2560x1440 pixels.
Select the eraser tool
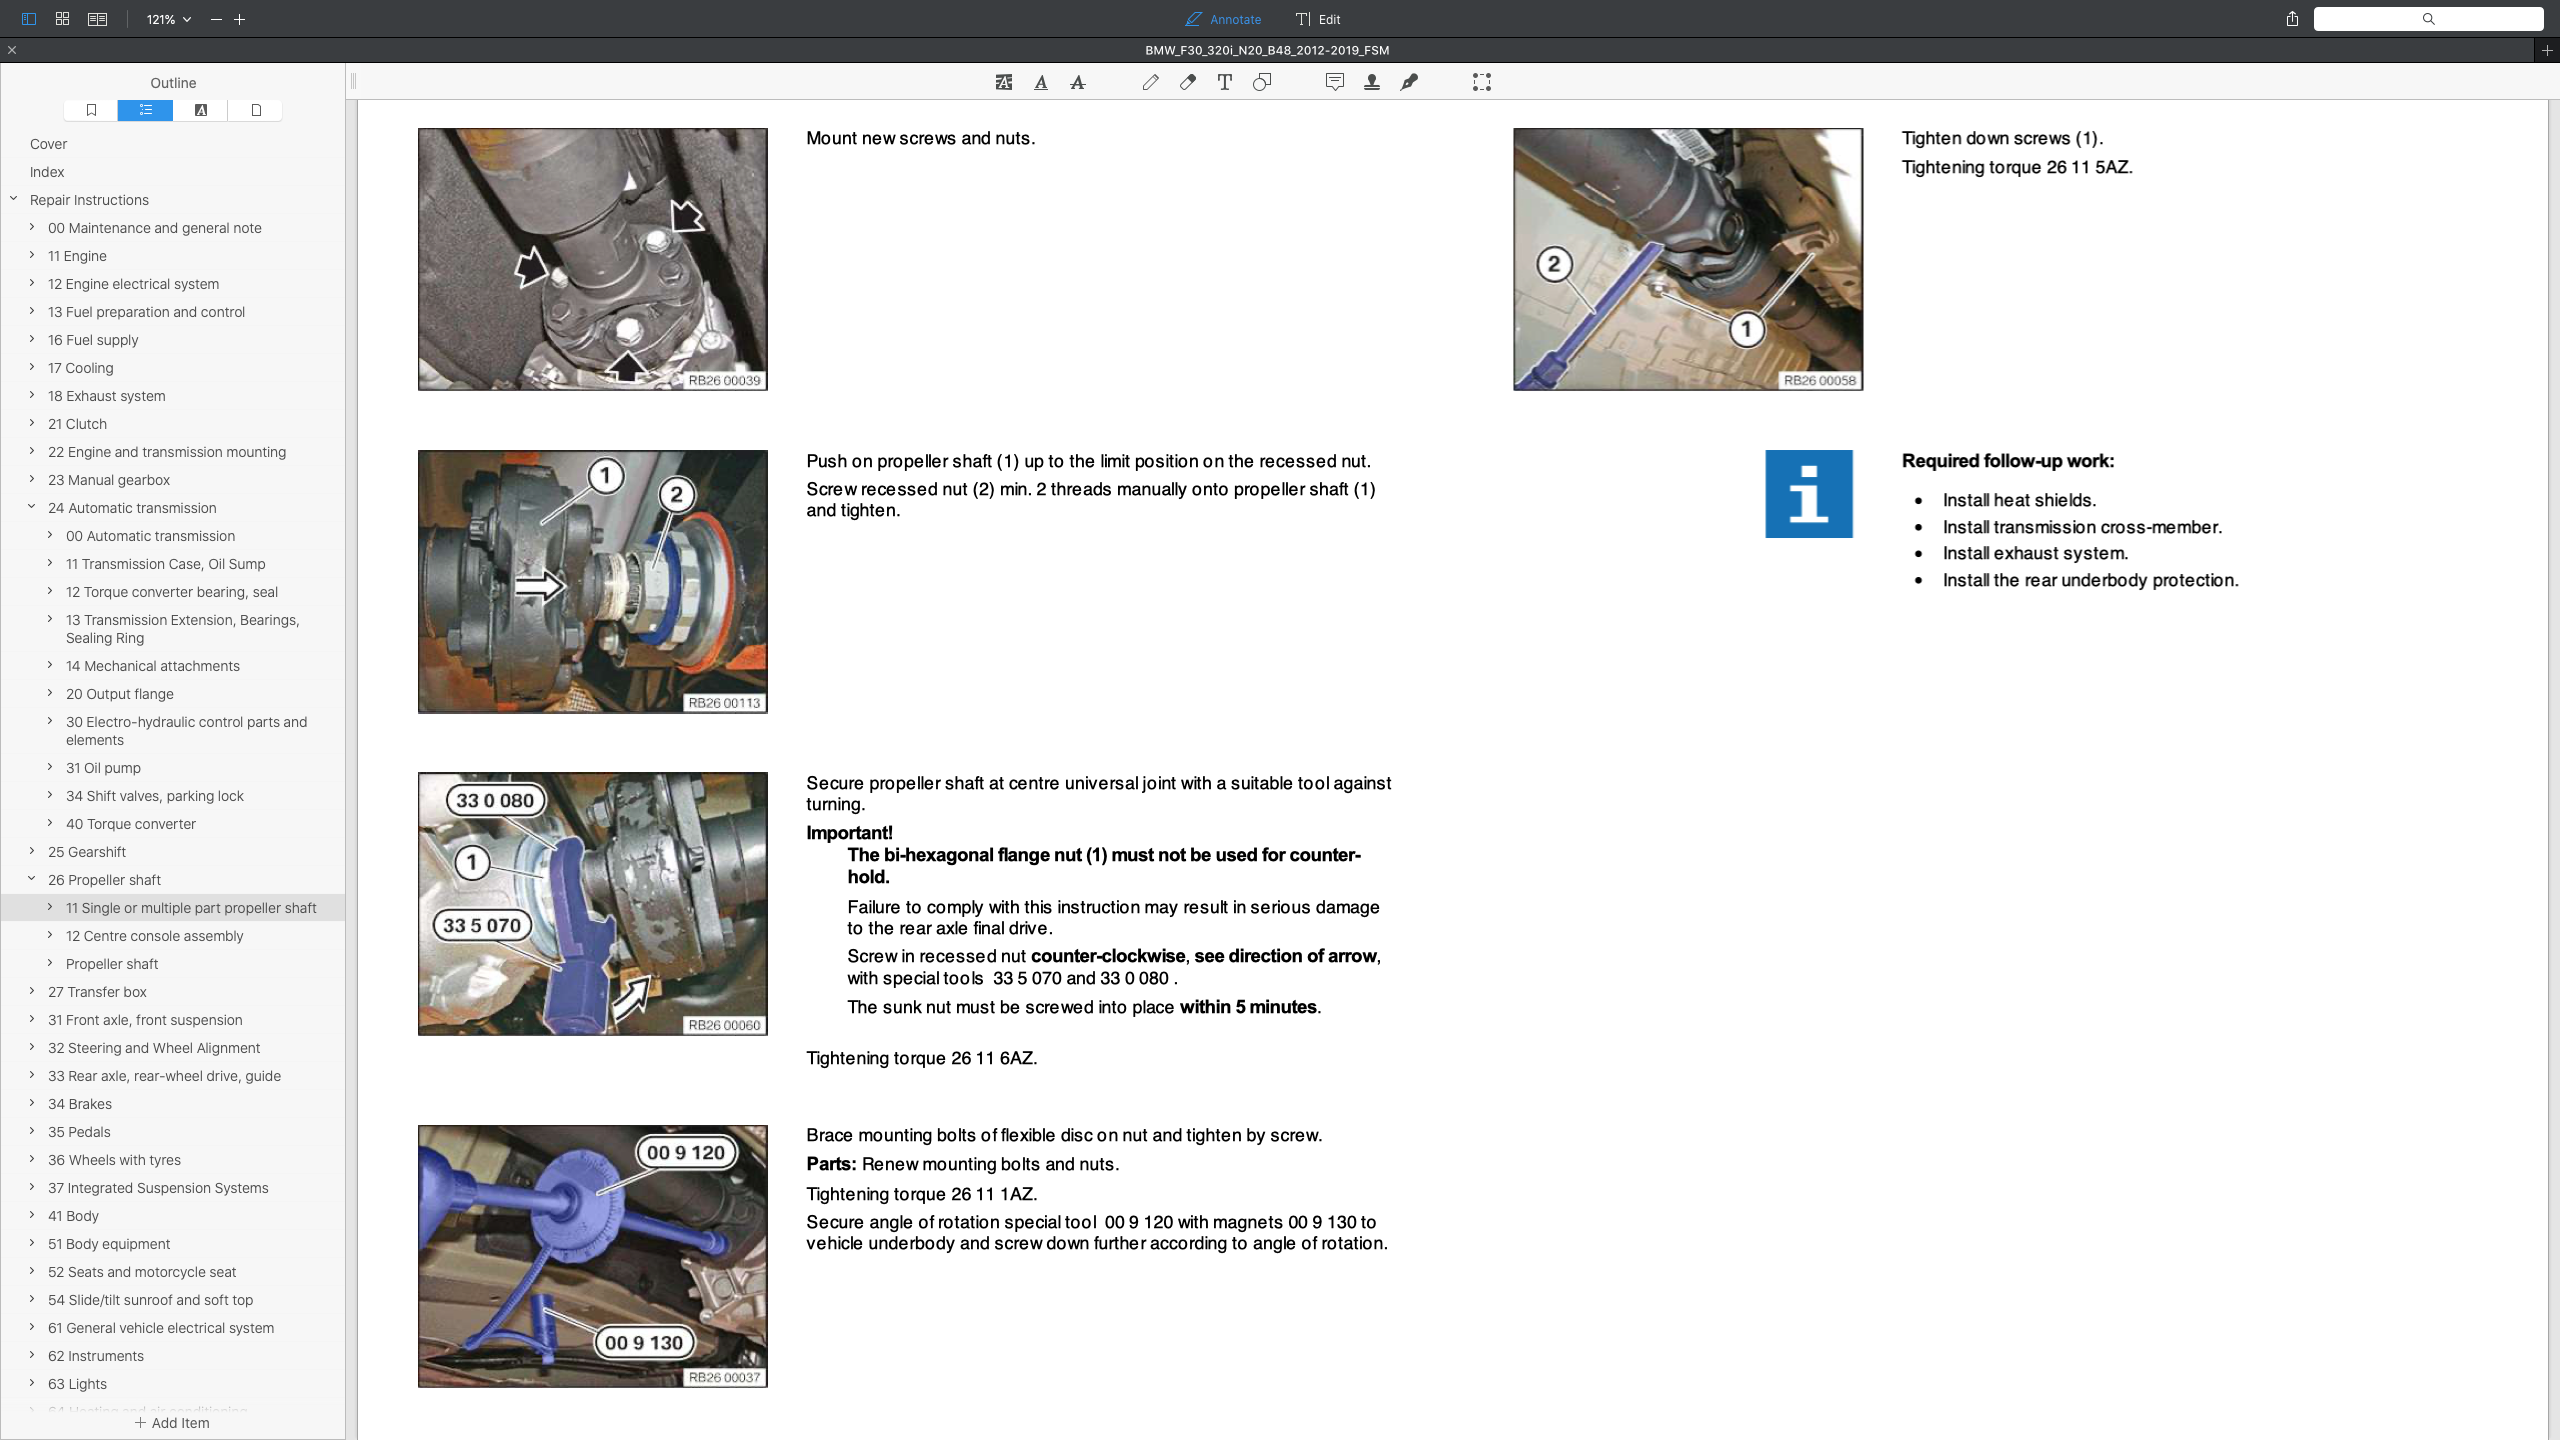[1188, 83]
